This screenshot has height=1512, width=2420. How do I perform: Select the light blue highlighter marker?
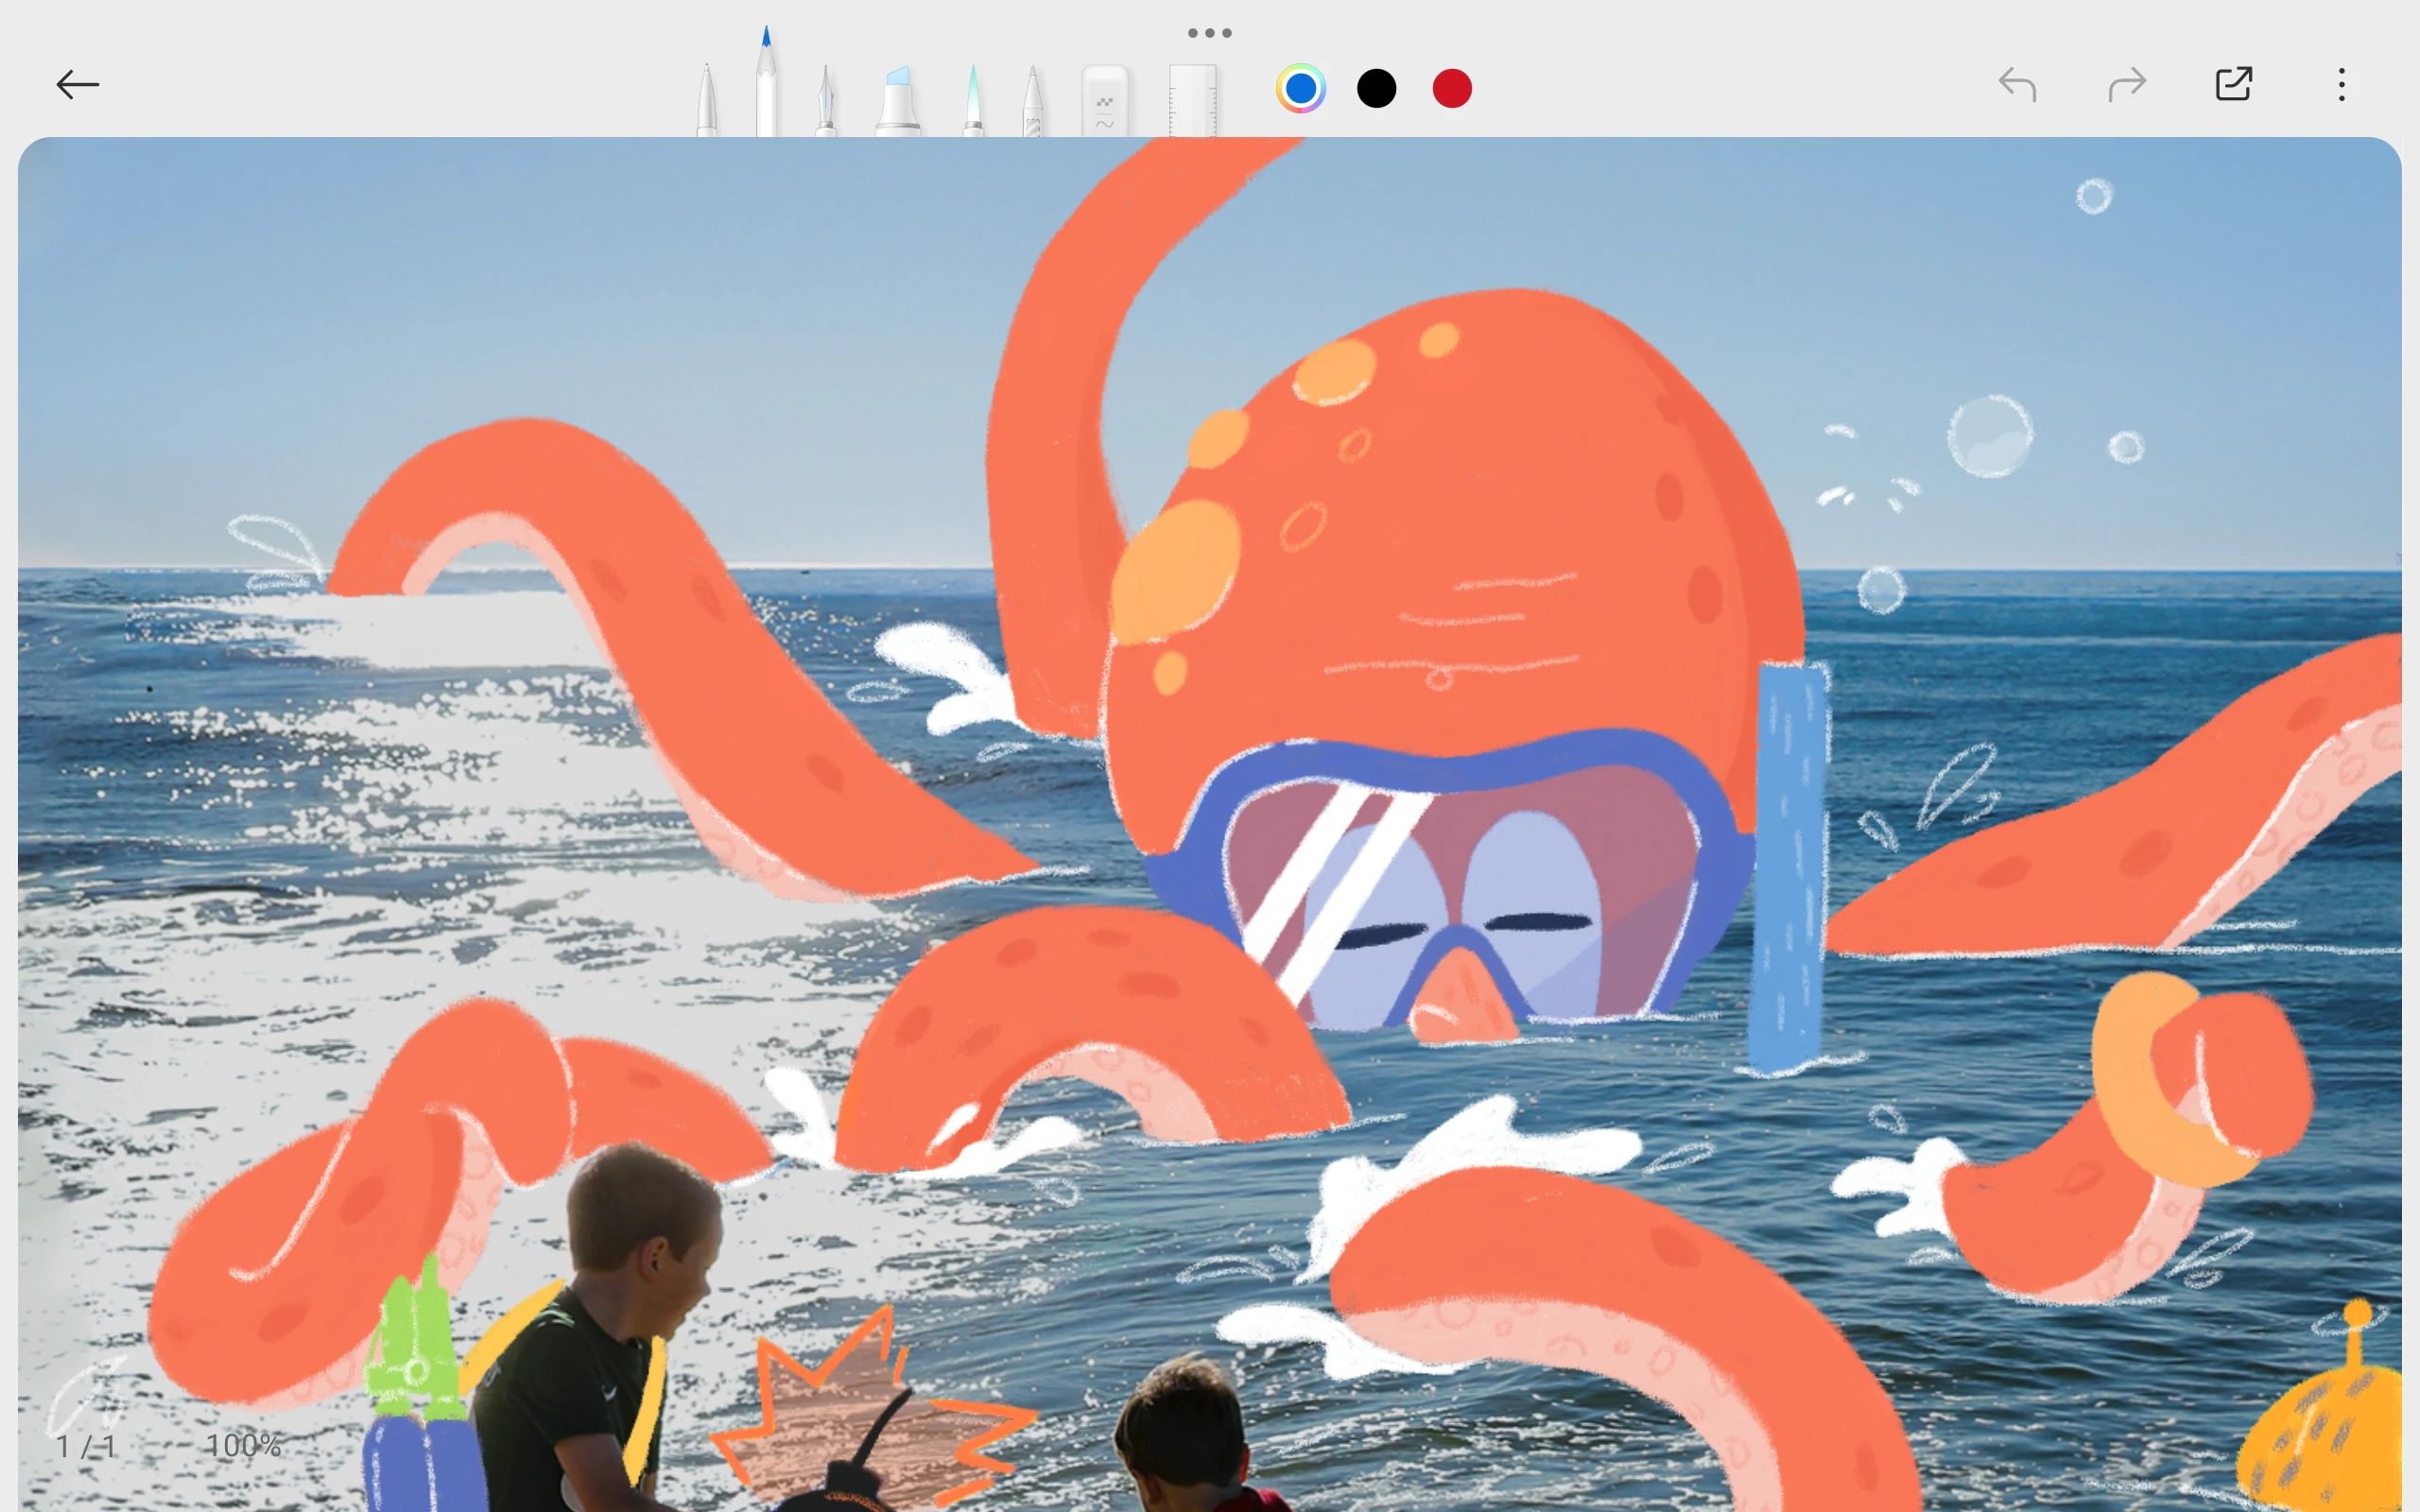point(897,100)
